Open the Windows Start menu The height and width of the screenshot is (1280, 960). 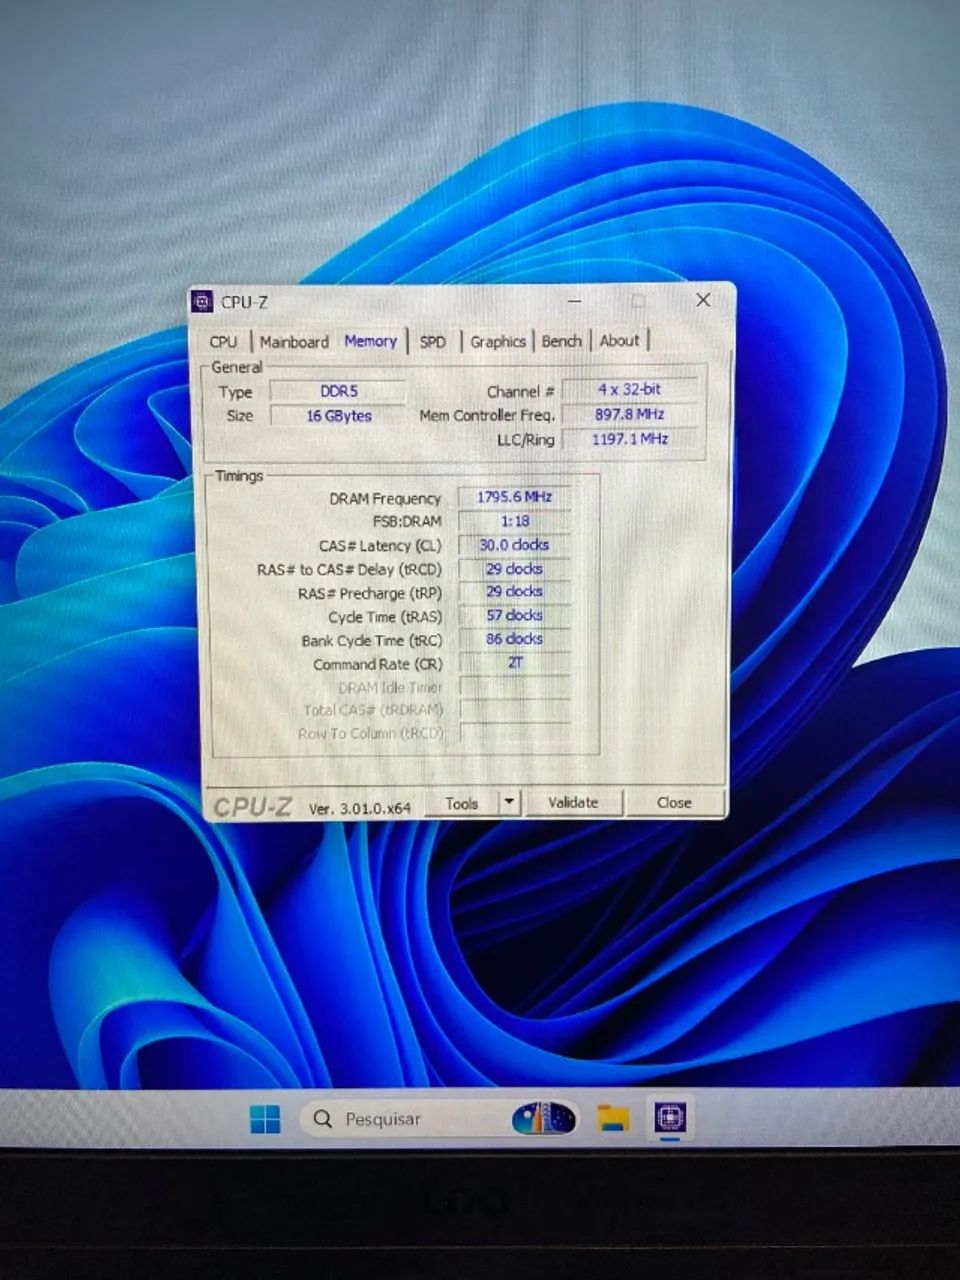click(265, 1119)
